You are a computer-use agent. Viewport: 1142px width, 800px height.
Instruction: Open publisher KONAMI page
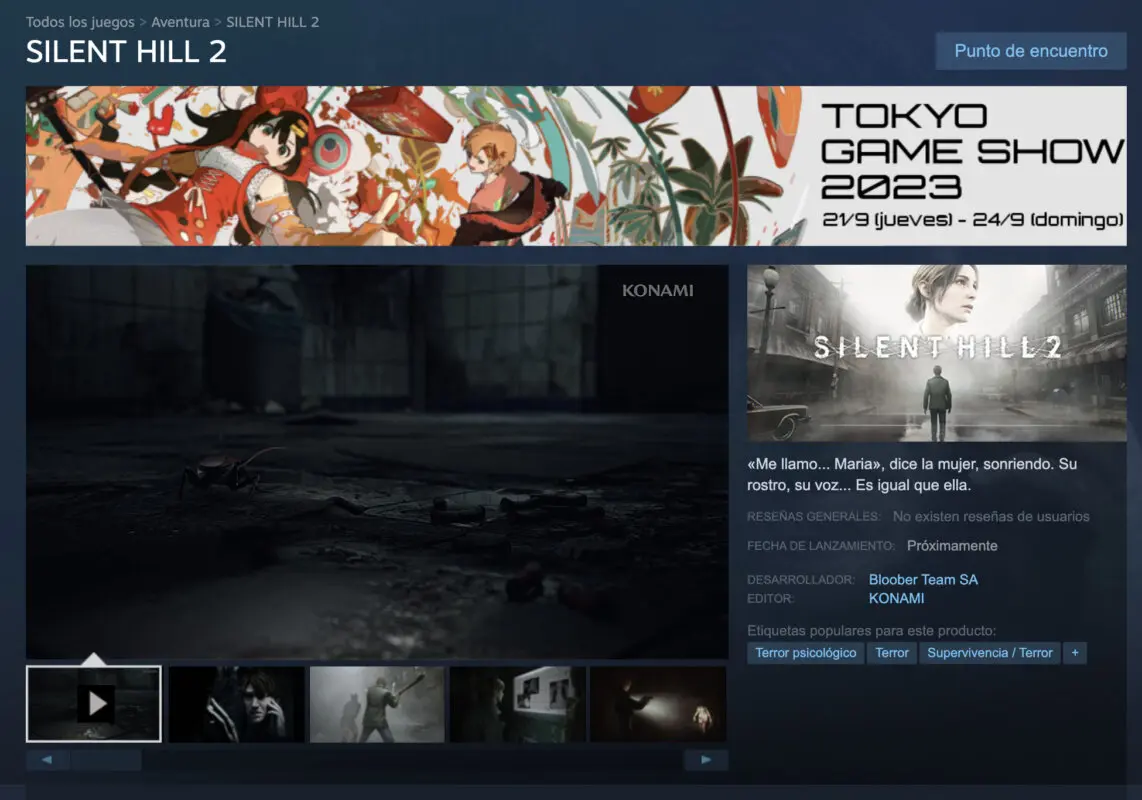[897, 598]
